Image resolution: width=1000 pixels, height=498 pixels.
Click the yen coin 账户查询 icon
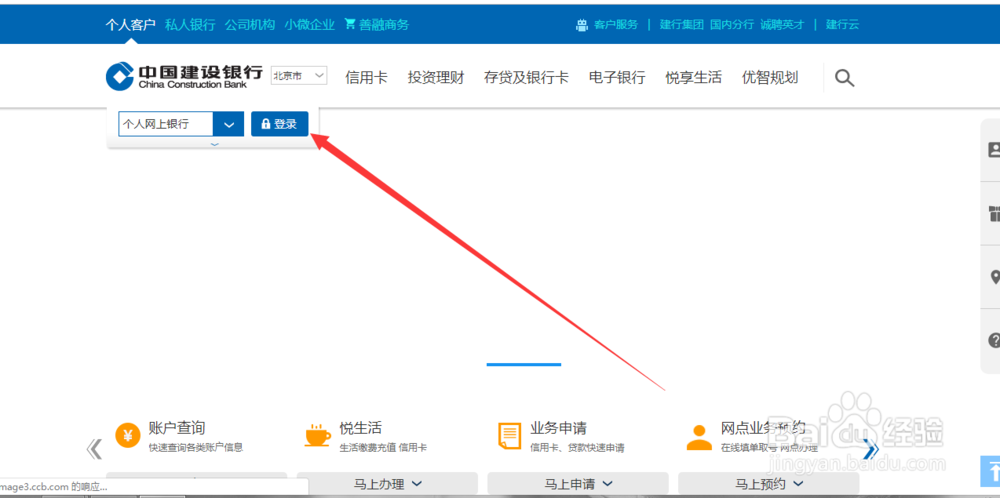[128, 436]
